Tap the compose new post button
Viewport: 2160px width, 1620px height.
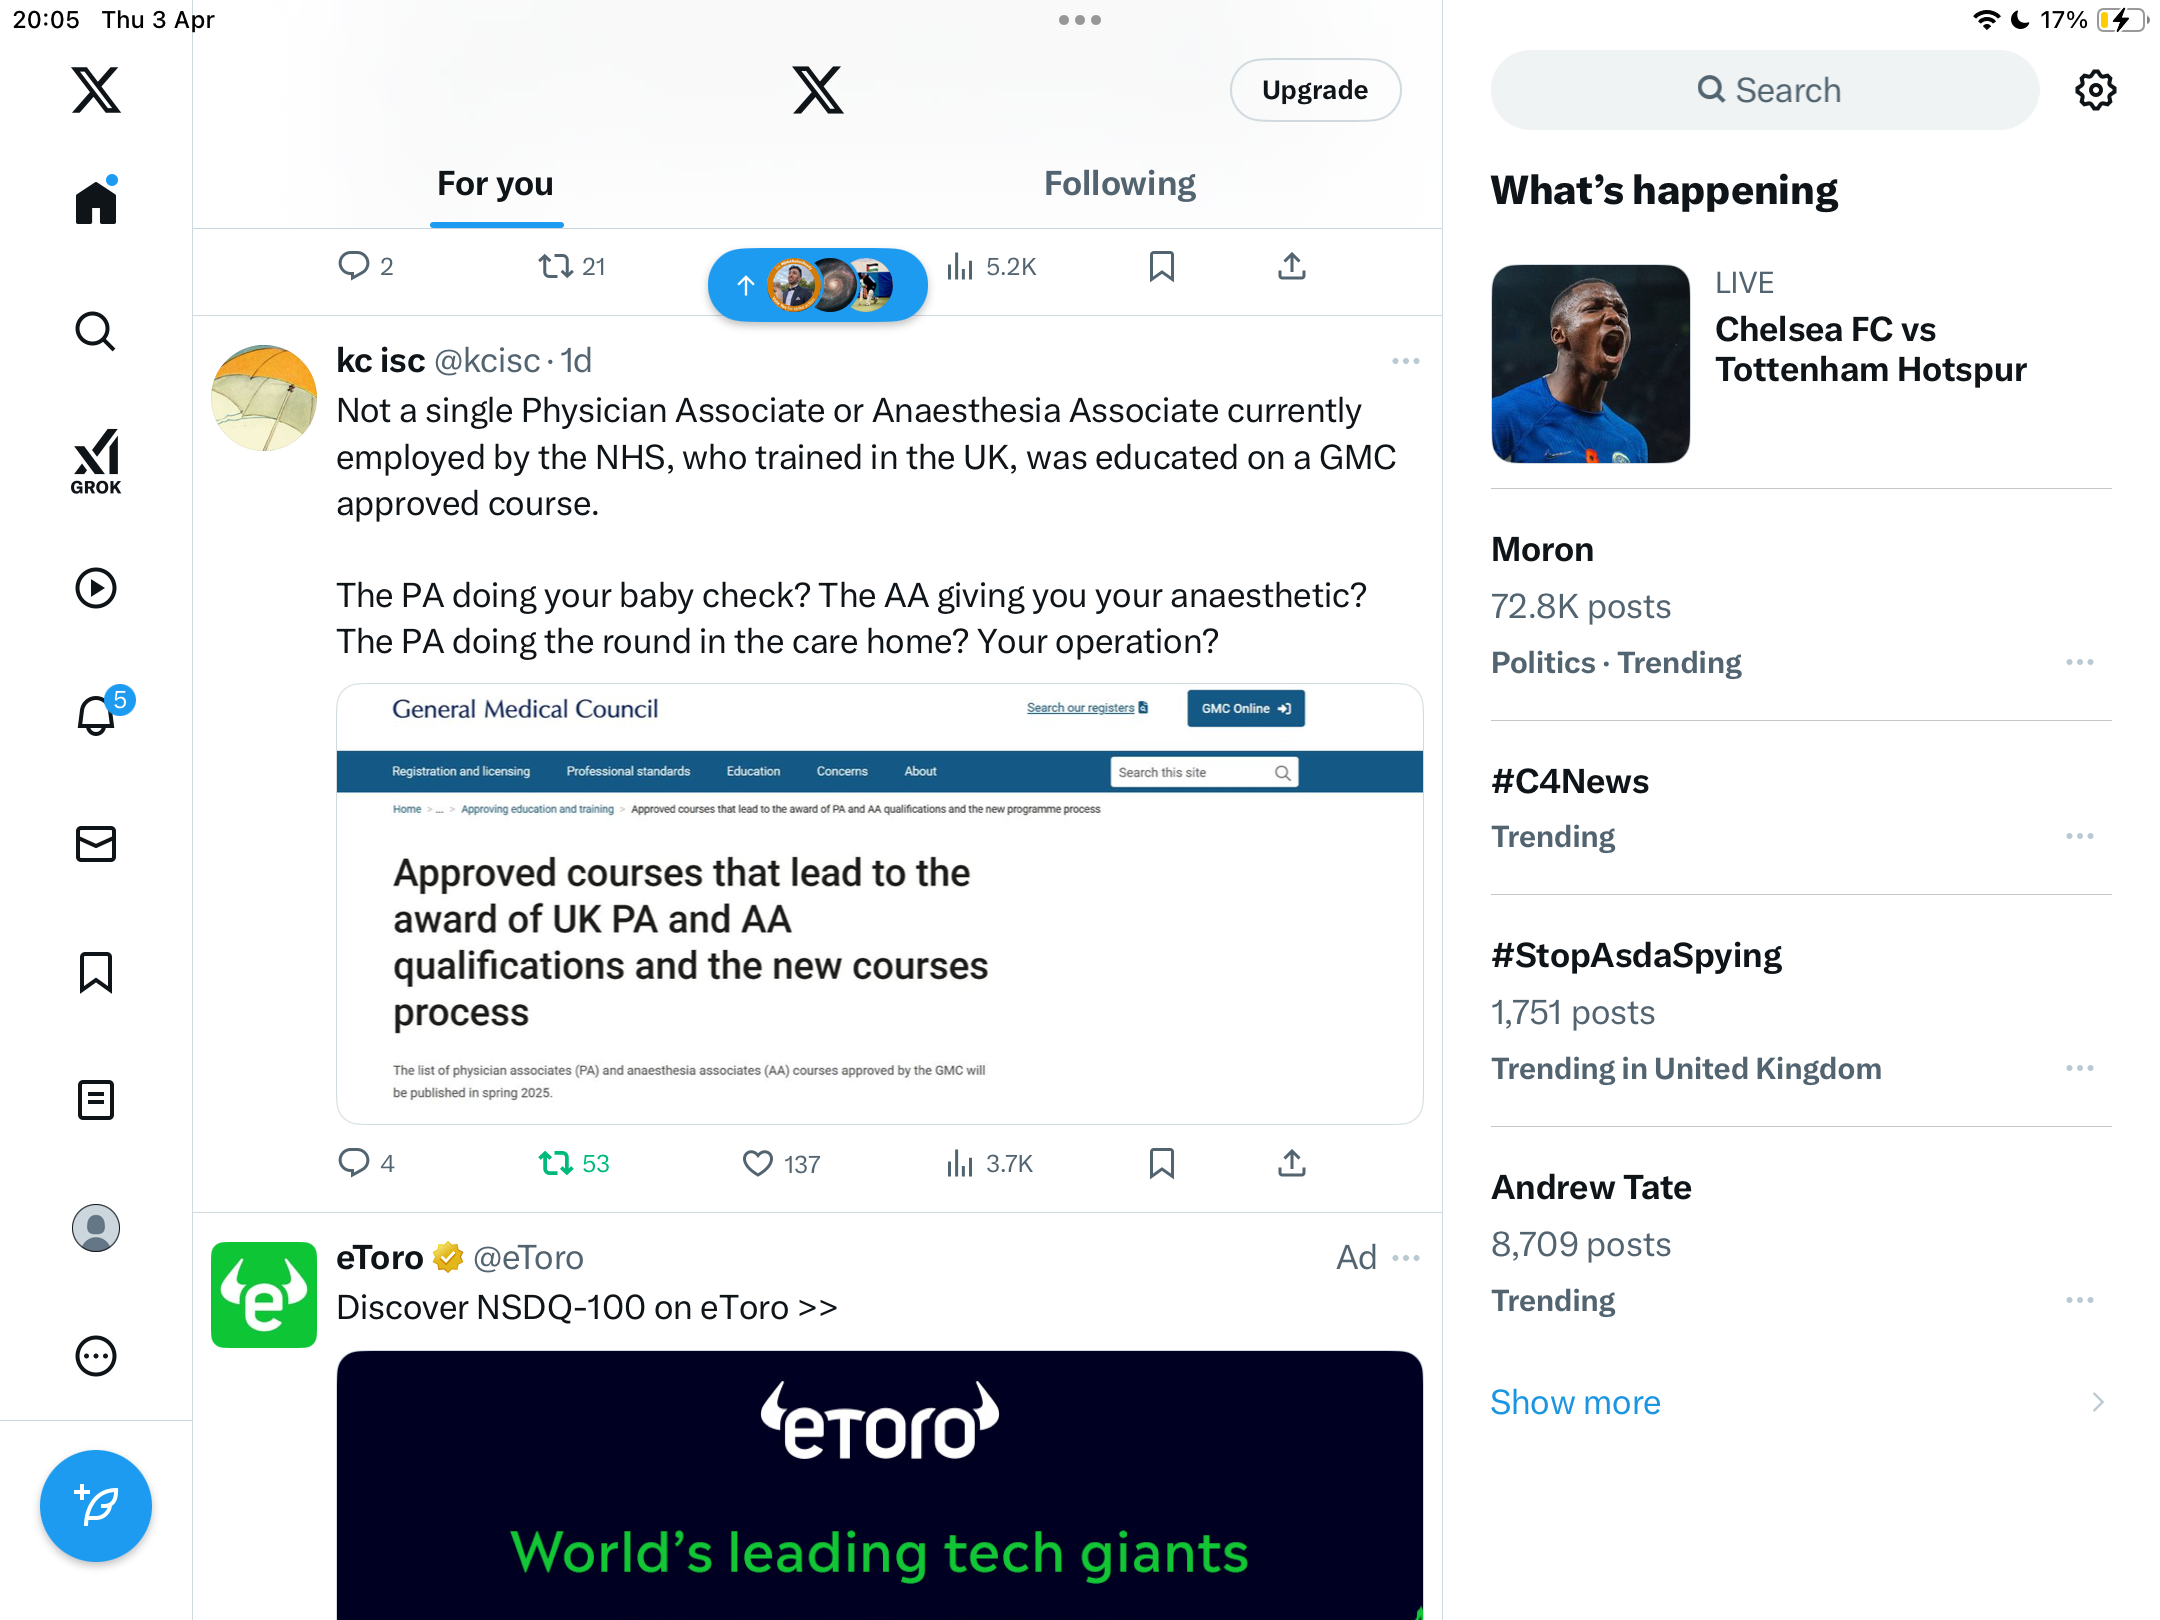(96, 1506)
